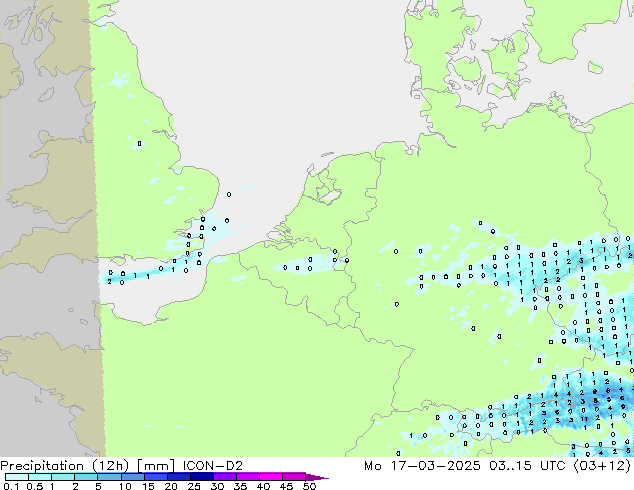
Task: Select the 40–45 mm magenta legend box
Action: tap(271, 477)
